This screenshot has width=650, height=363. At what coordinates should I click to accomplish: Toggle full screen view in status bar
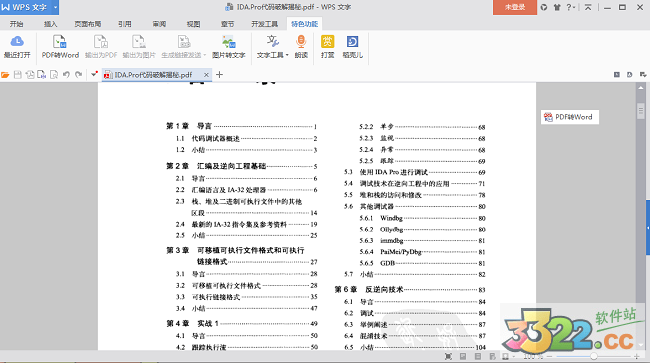448,356
